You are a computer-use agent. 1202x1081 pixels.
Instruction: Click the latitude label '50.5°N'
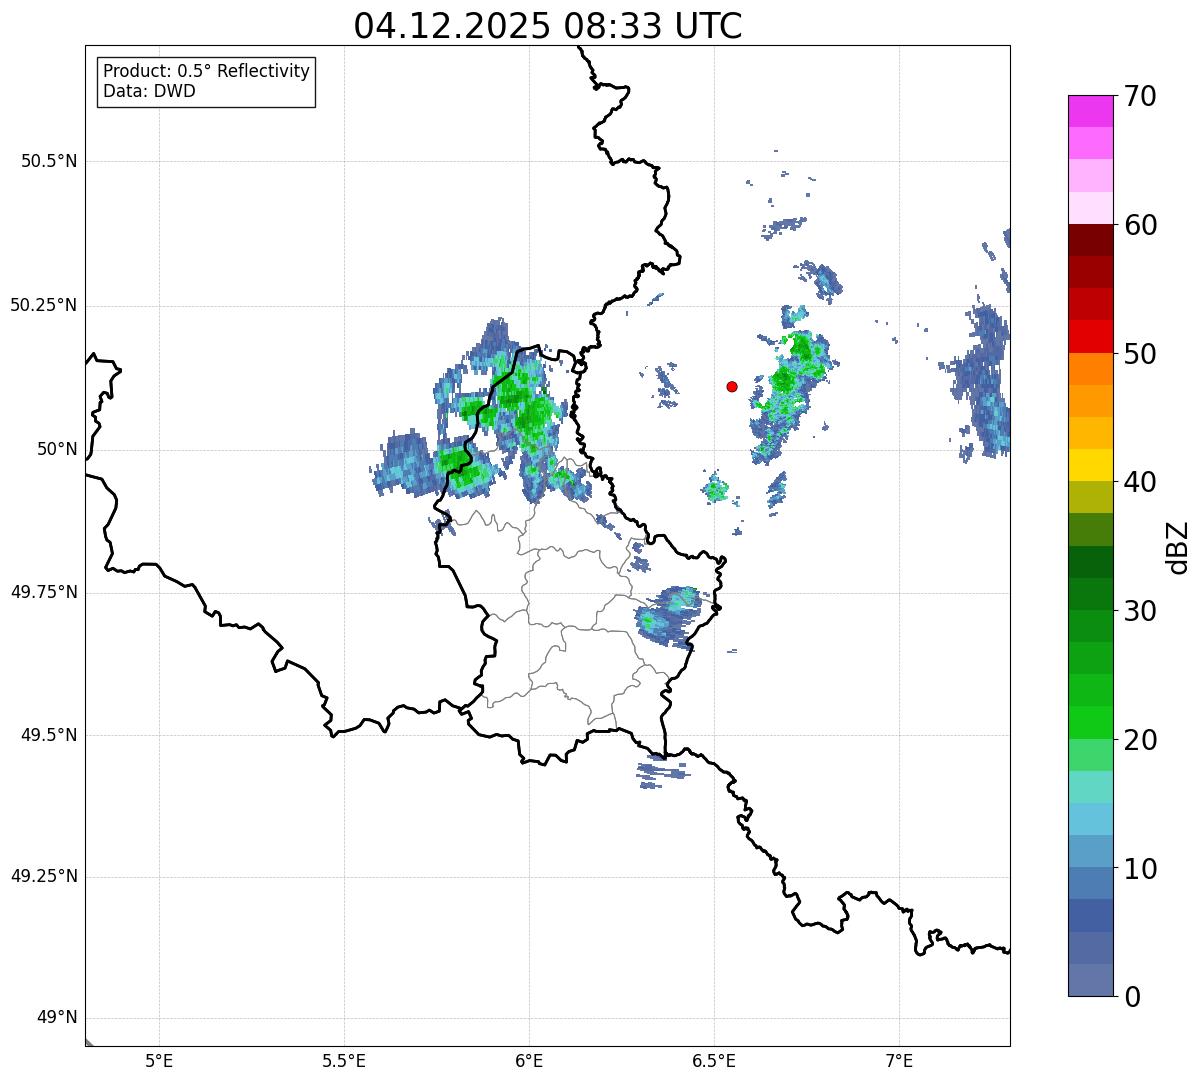(49, 161)
